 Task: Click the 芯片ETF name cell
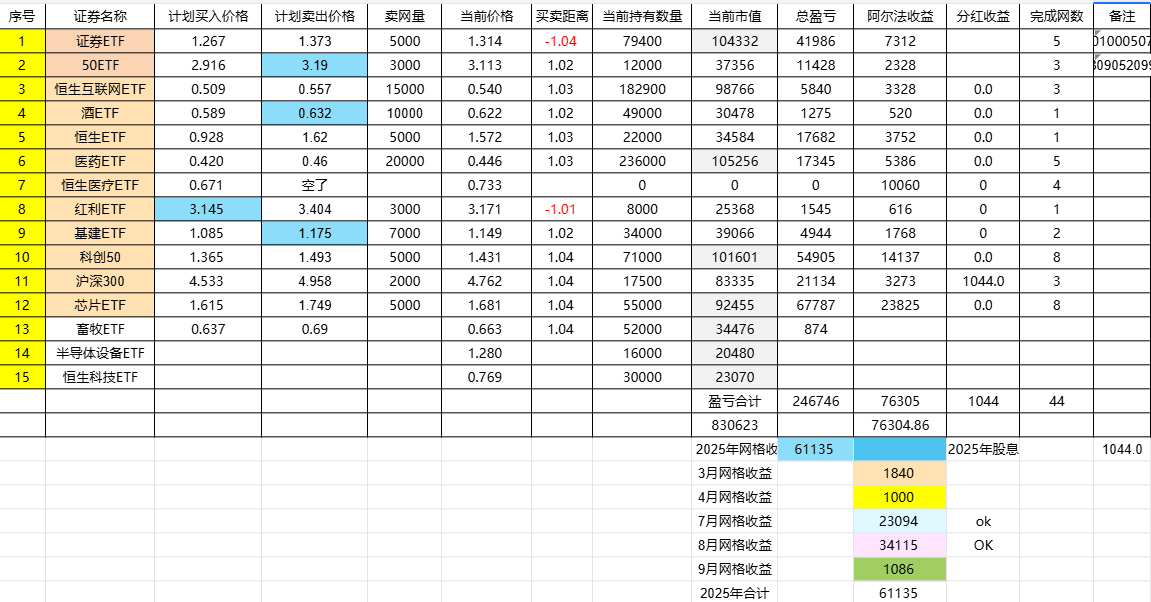100,305
